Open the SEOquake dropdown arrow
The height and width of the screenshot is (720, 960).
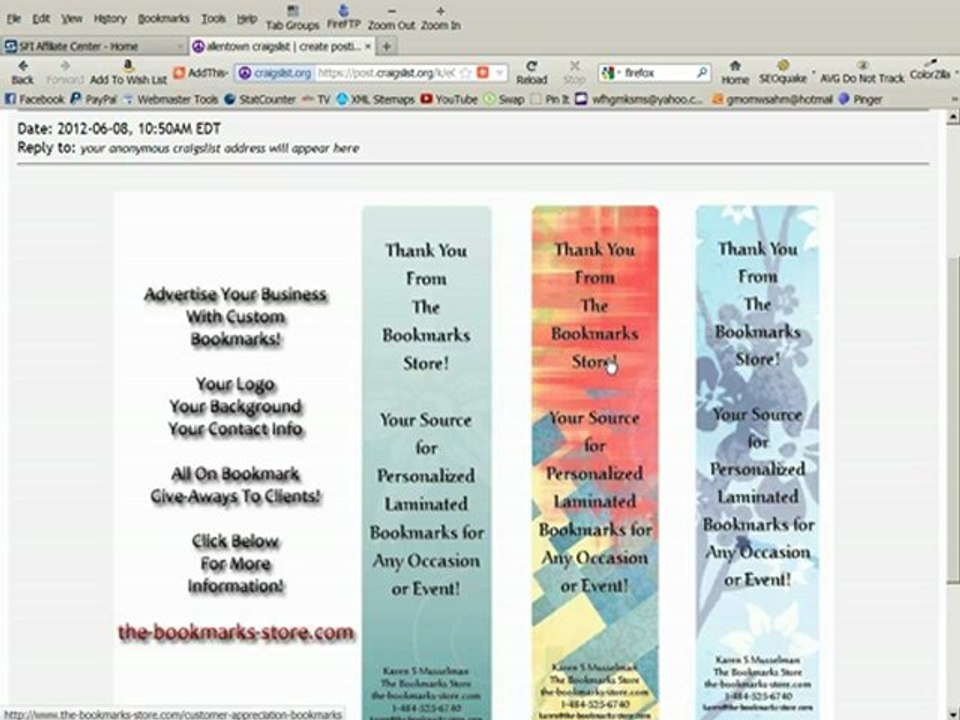813,71
